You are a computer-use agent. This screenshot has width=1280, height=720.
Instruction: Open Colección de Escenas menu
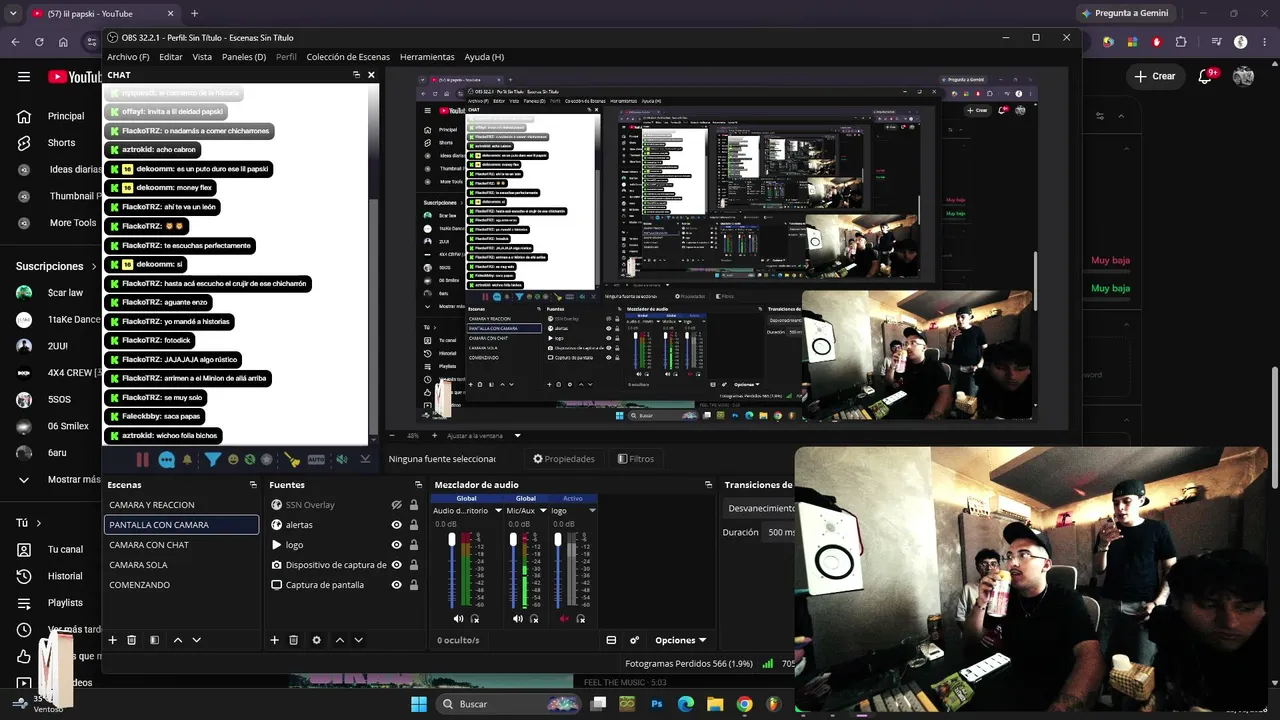[x=348, y=57]
